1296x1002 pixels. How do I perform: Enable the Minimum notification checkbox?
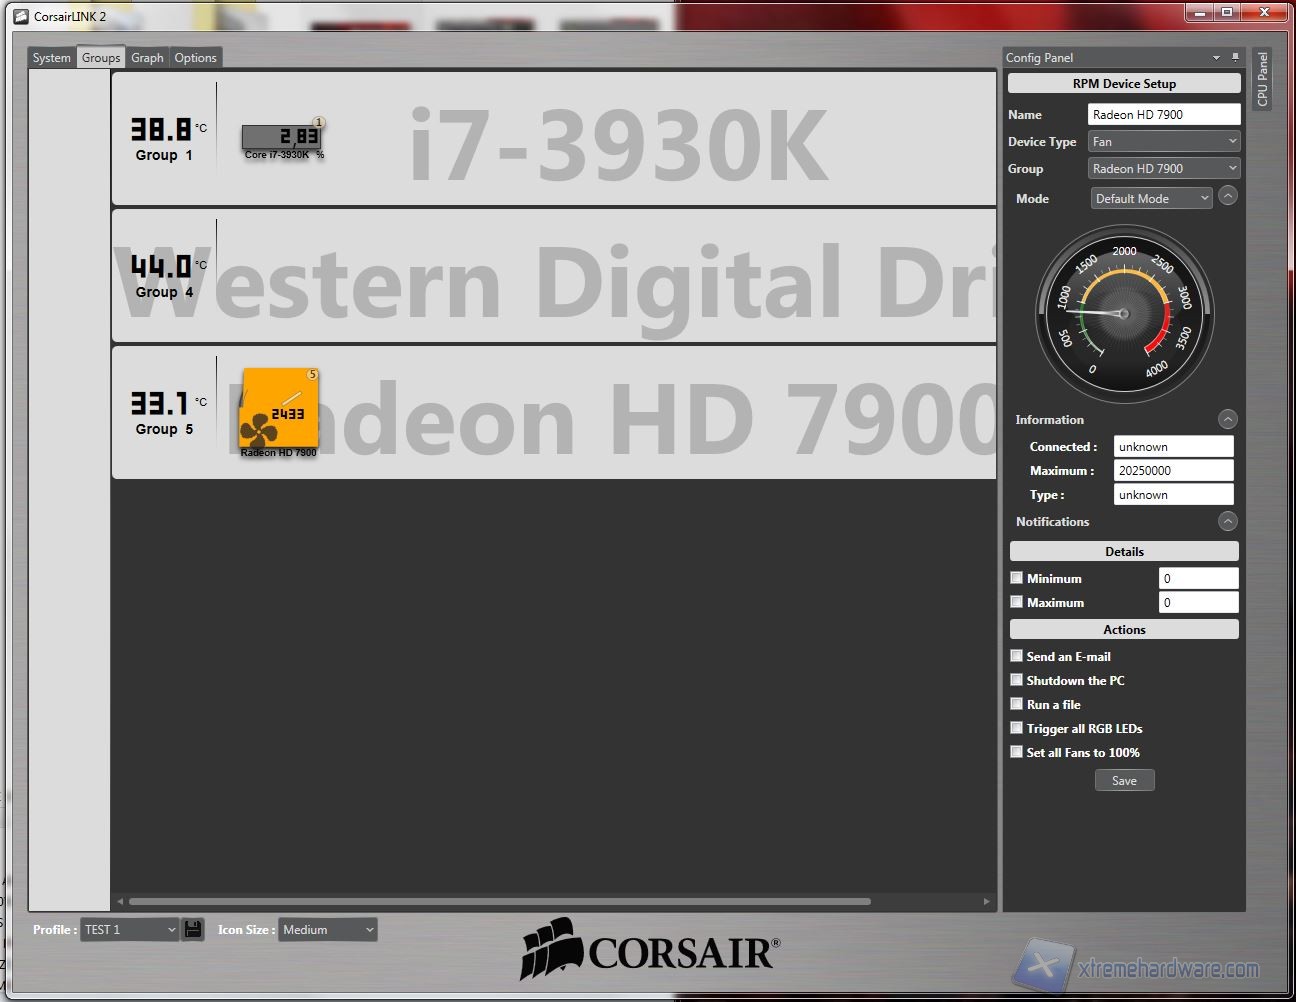(x=1017, y=578)
